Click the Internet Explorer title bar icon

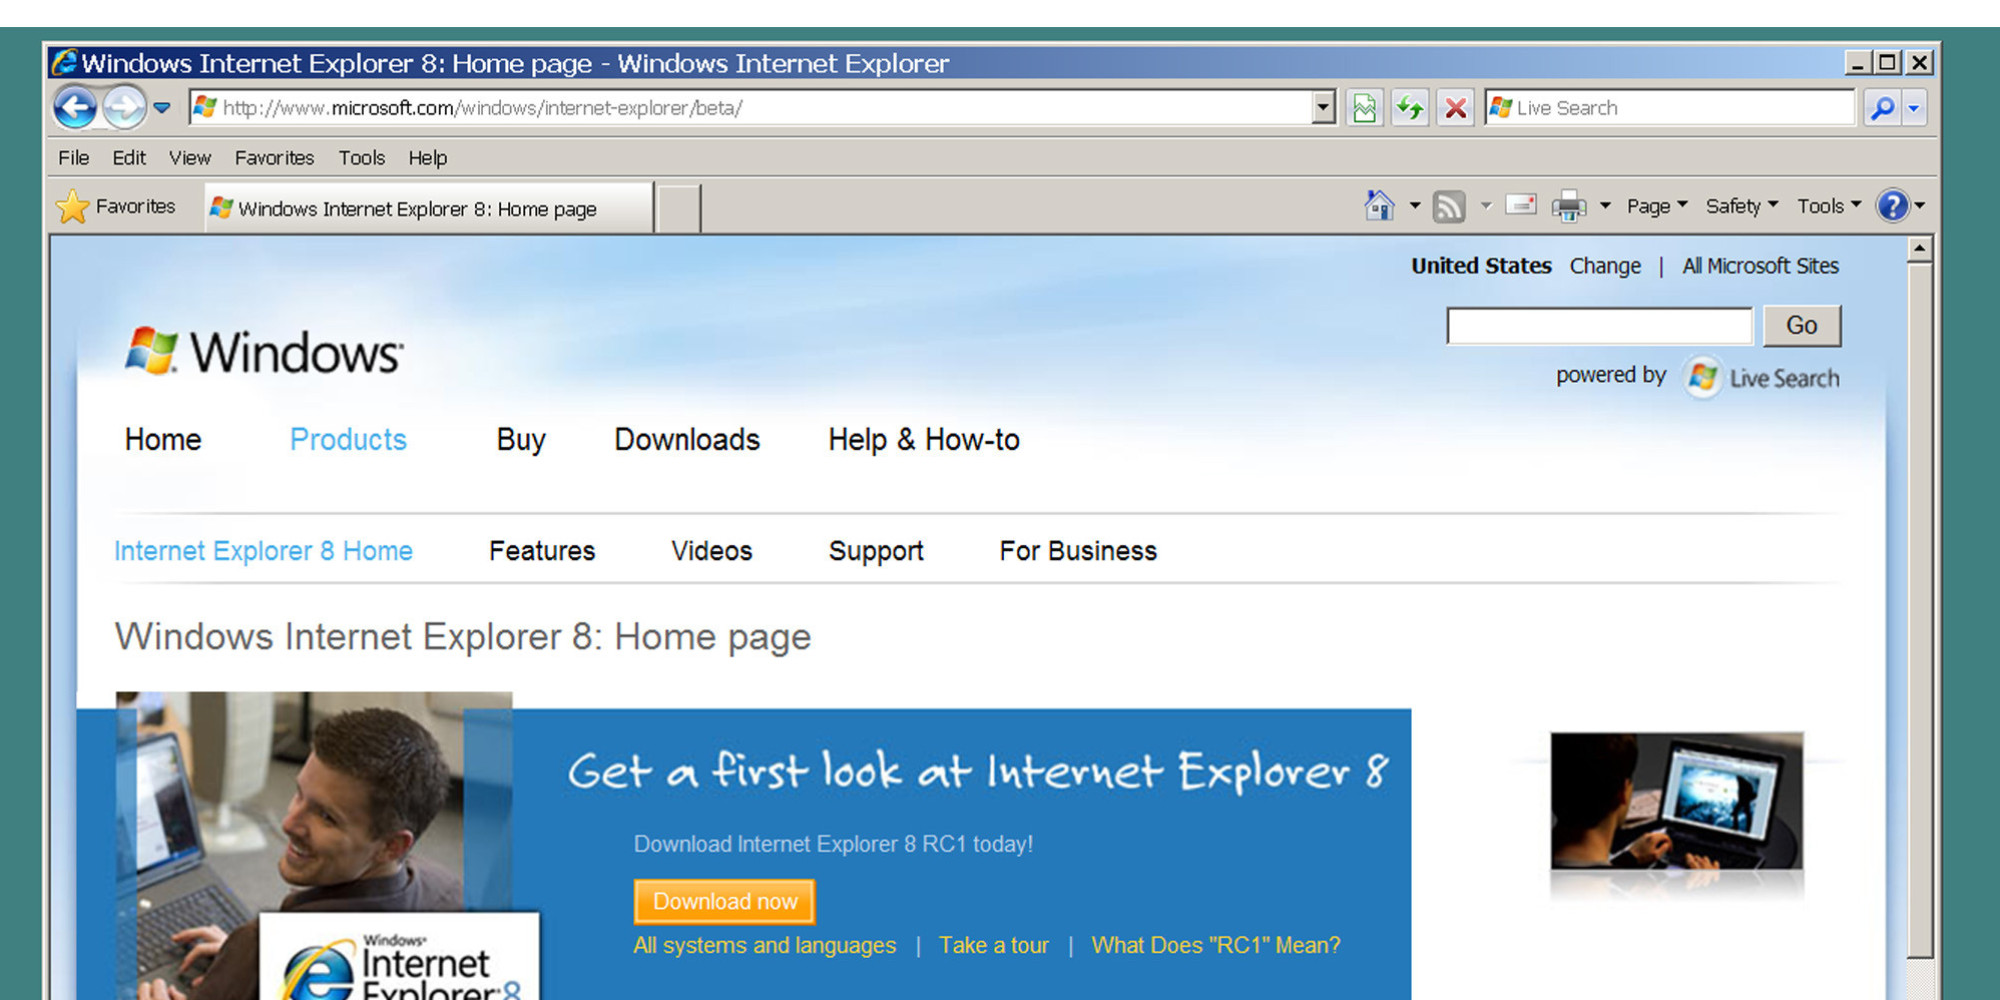[64, 63]
